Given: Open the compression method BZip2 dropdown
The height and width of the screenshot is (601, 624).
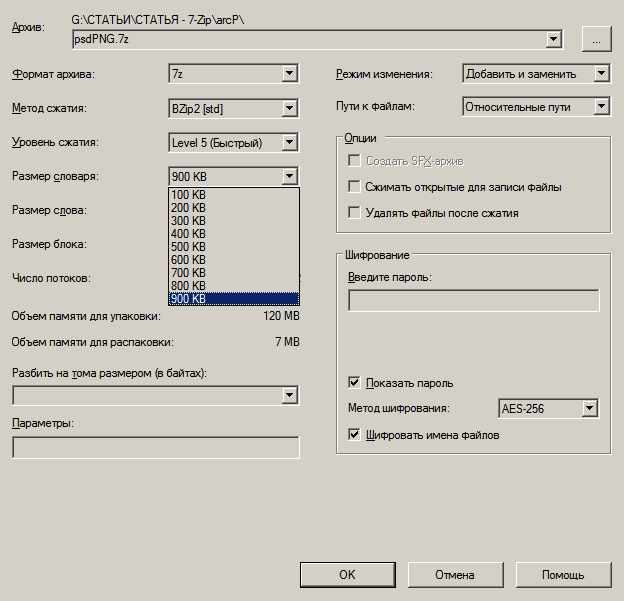Looking at the screenshot, I should pos(234,108).
